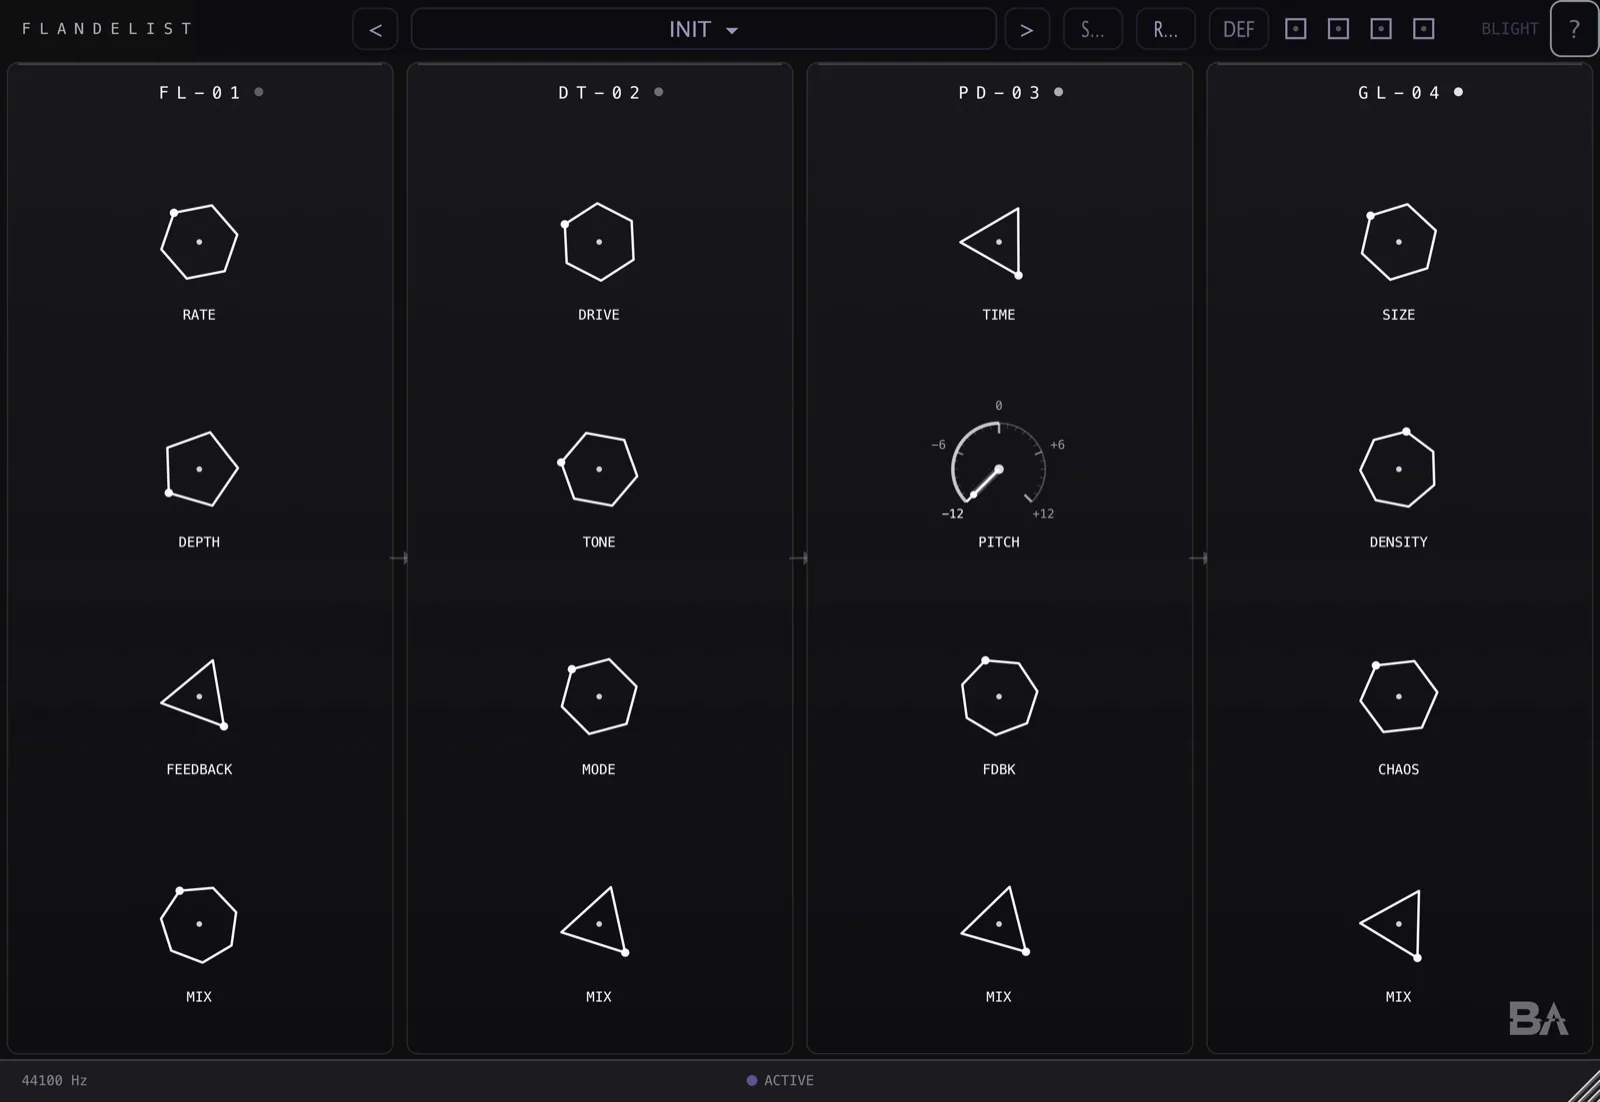Screen dimensions: 1600x1102
Task: Go to the next preset
Action: (x=1027, y=29)
